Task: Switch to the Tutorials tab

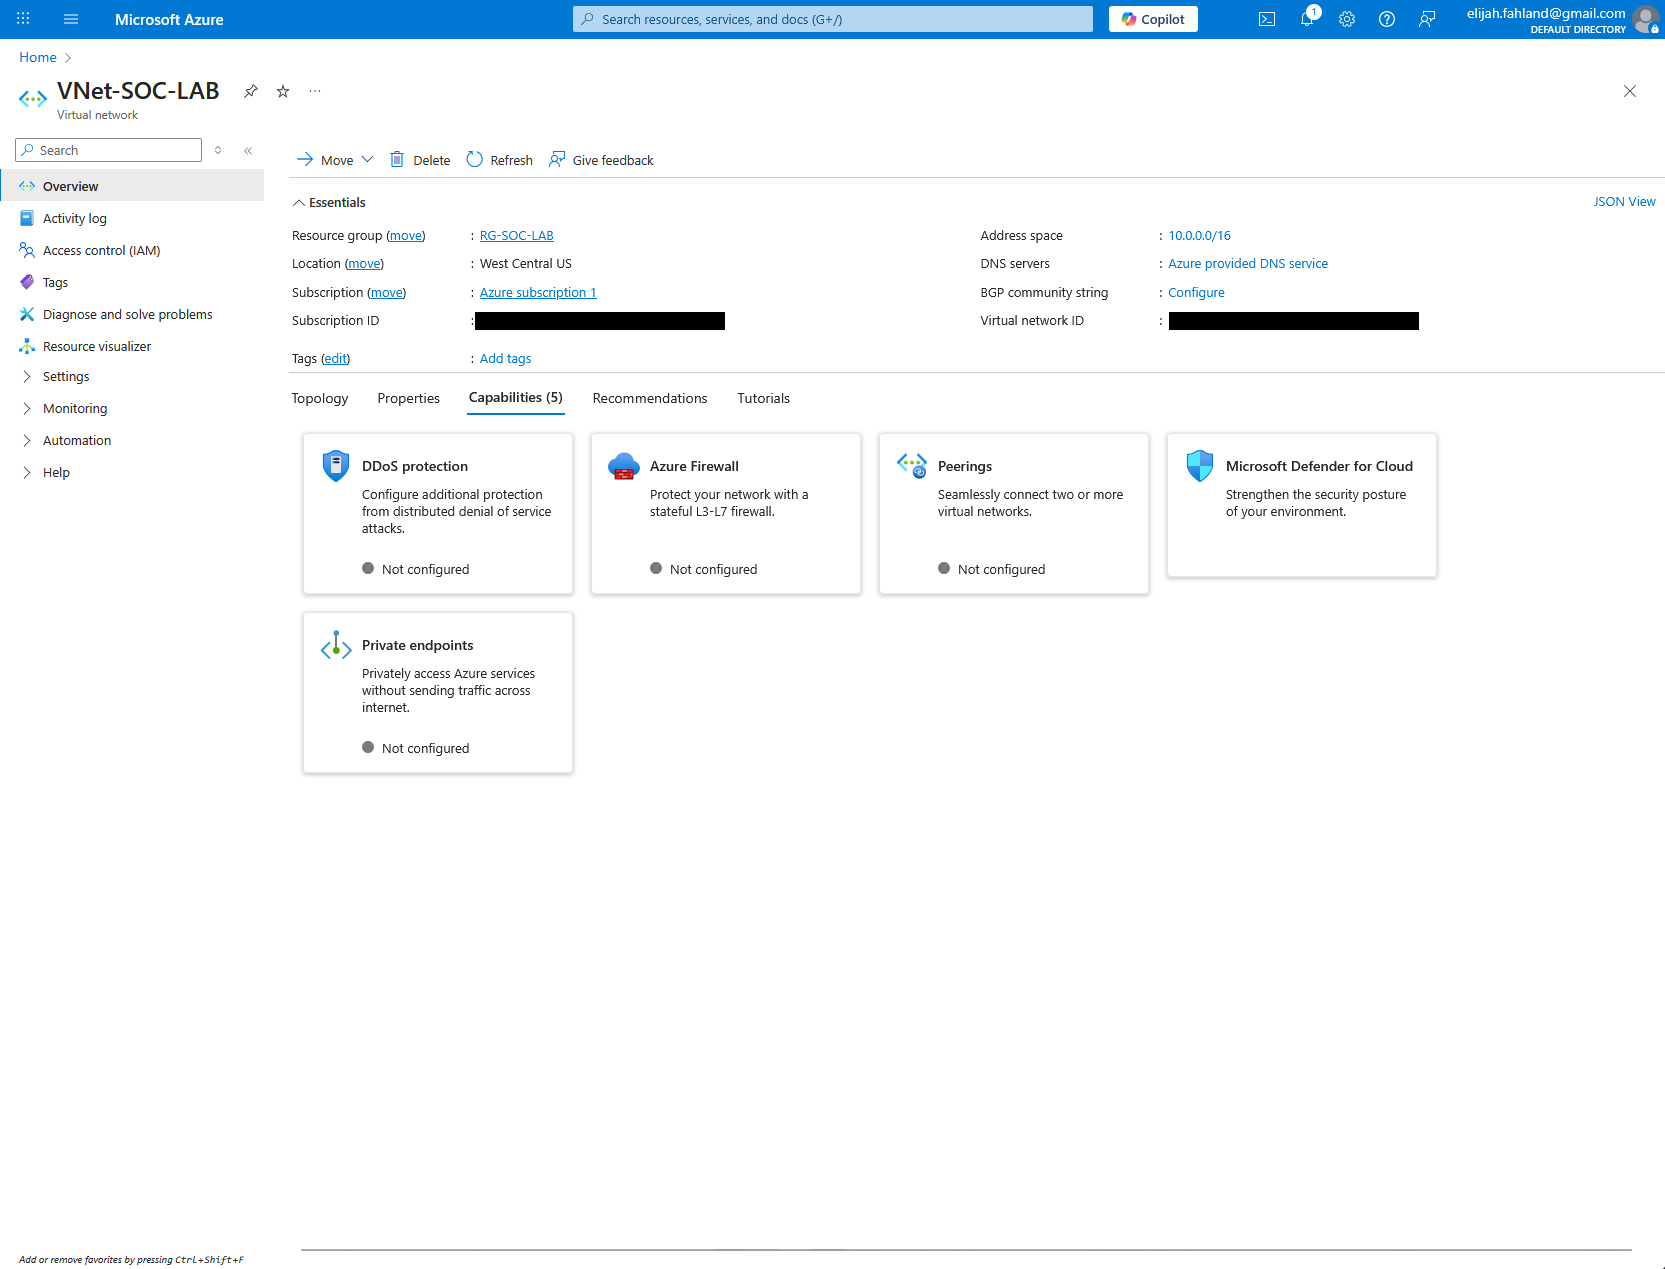Action: tap(763, 398)
